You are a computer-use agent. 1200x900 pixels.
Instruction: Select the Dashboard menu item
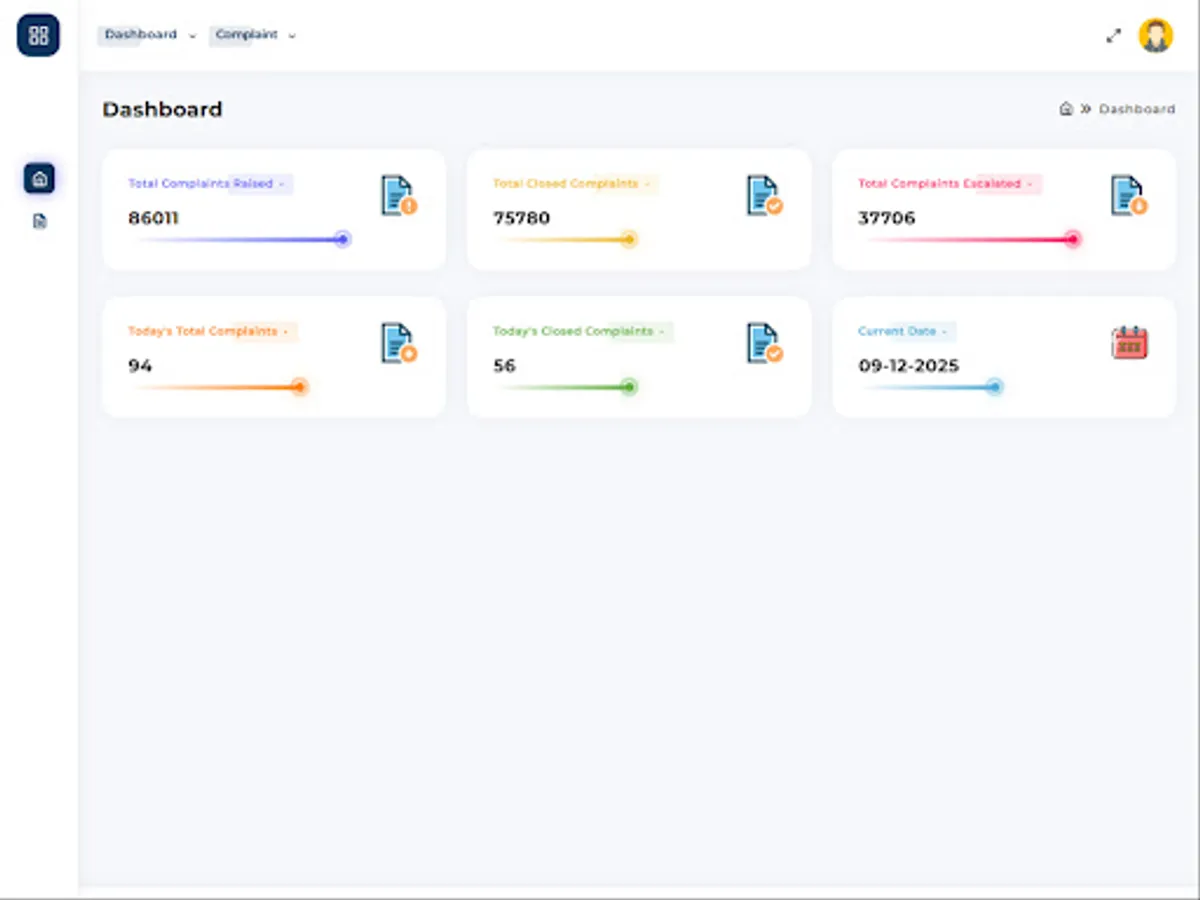coord(140,34)
